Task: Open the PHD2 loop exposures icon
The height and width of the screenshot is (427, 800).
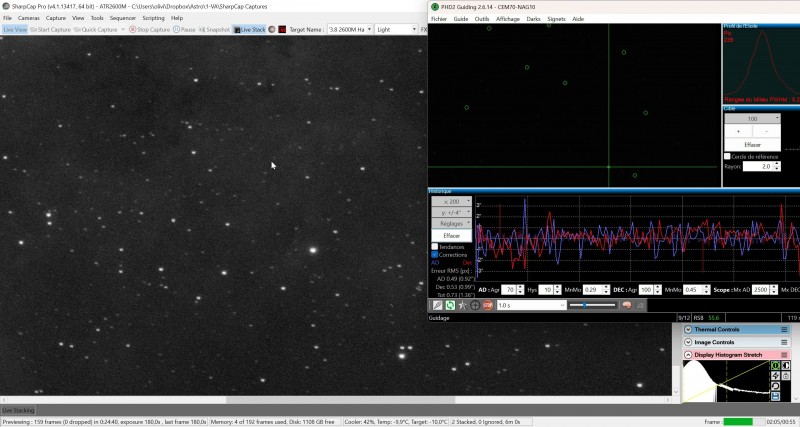Action: pyautogui.click(x=450, y=305)
